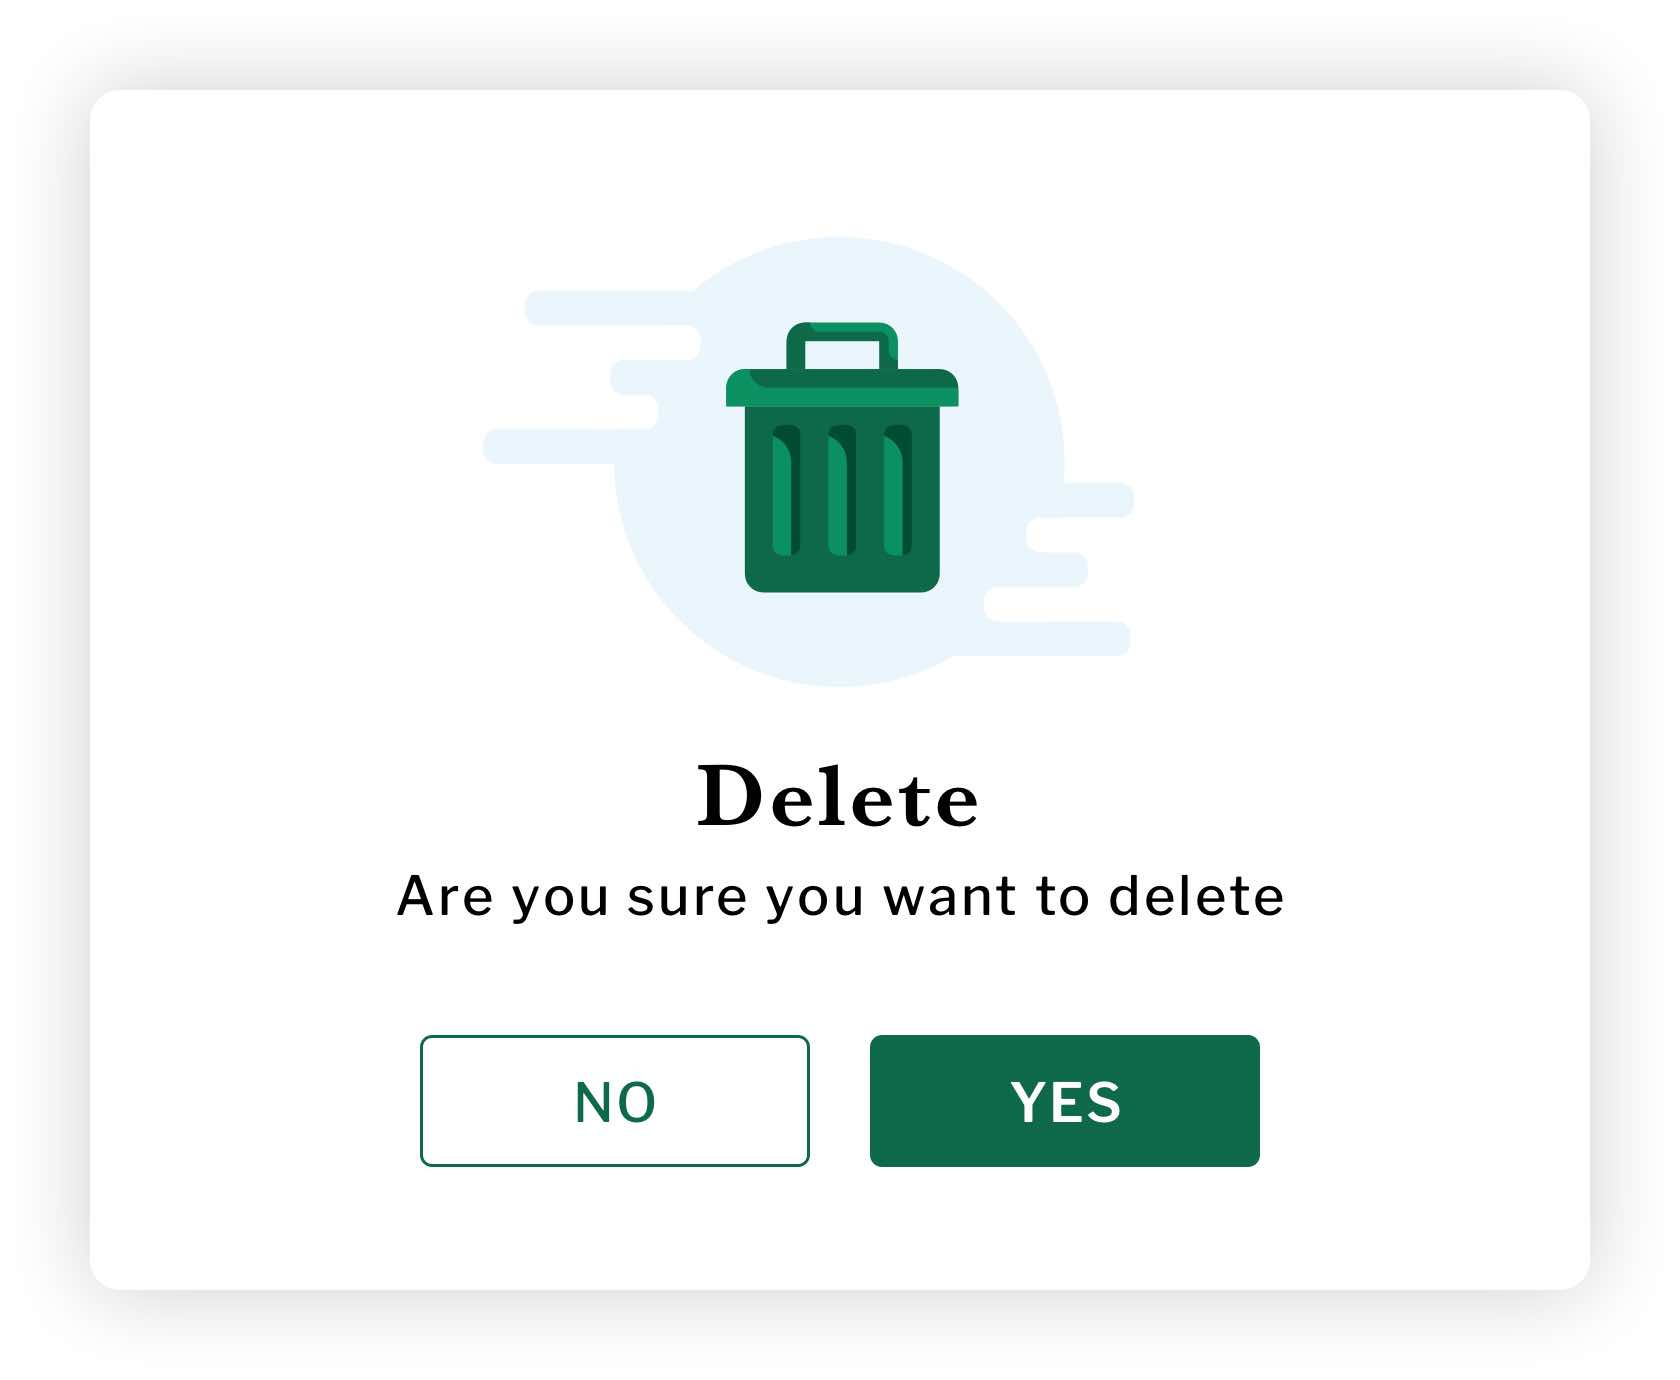
Task: Confirm deletion with the YES button
Action: pyautogui.click(x=1064, y=1101)
